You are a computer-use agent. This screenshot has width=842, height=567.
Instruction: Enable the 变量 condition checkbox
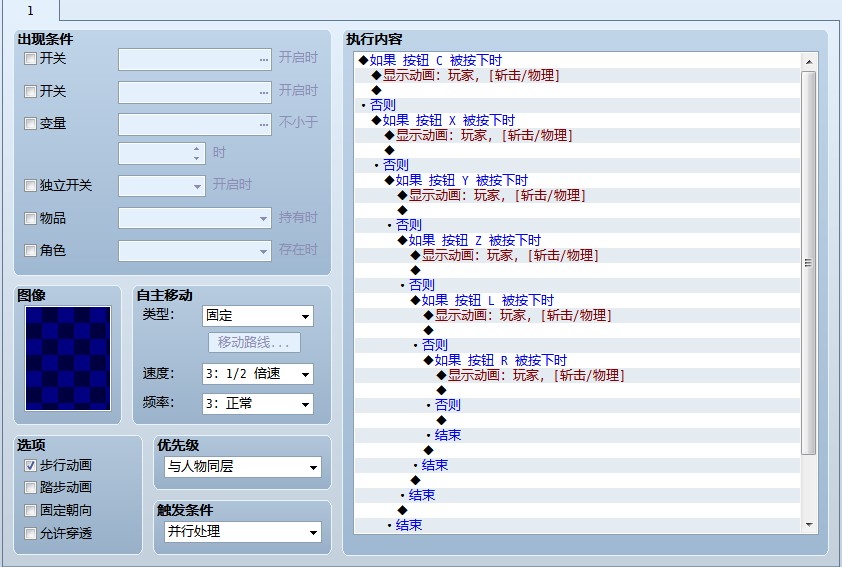[31, 124]
